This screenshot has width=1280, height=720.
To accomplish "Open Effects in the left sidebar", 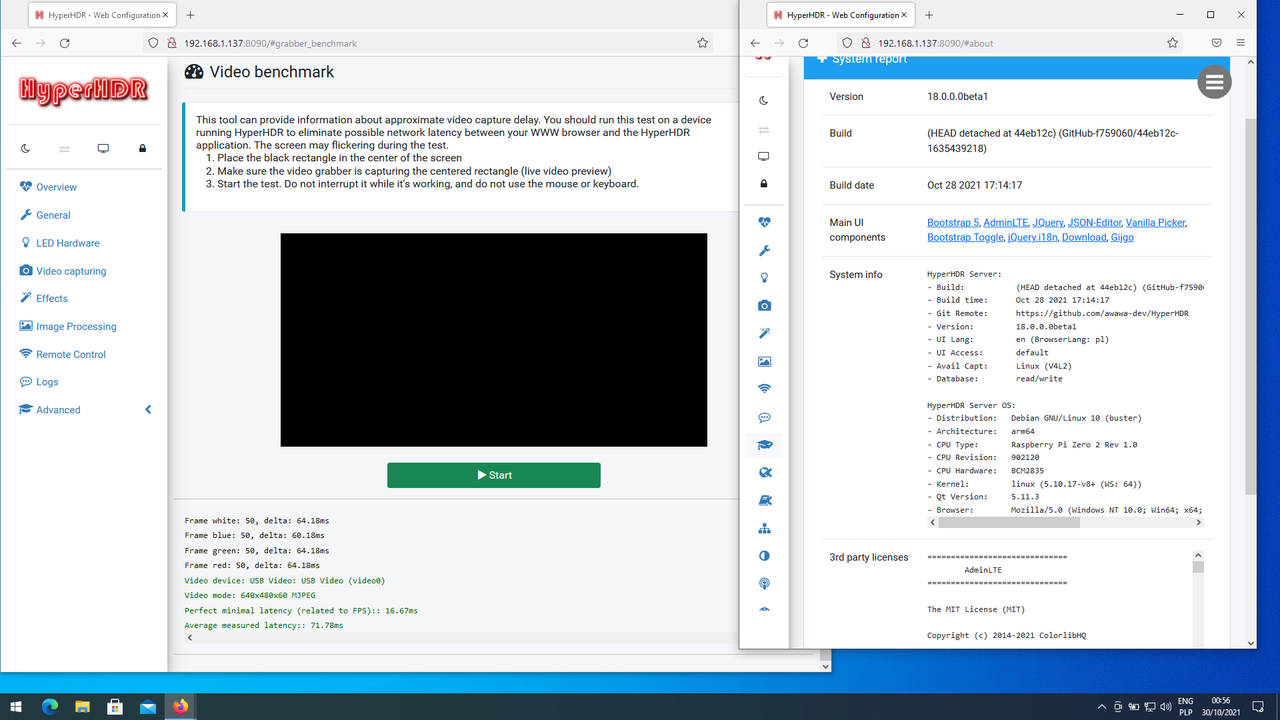I will click(x=44, y=298).
